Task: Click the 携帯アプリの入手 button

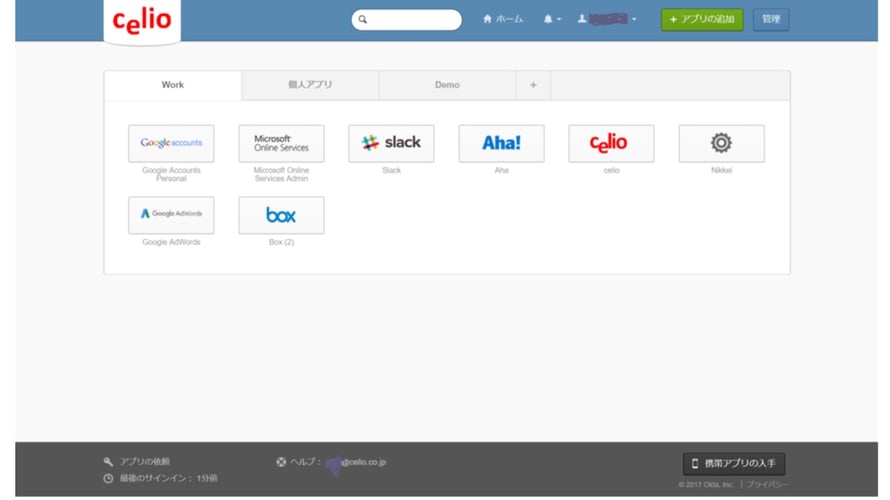Action: tap(734, 464)
